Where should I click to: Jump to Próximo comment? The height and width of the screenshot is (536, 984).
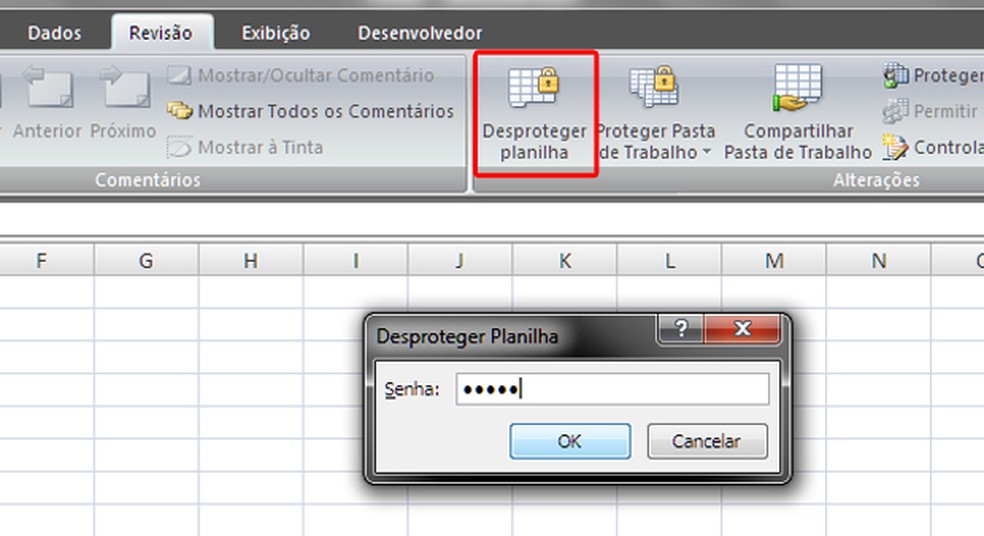pos(124,104)
